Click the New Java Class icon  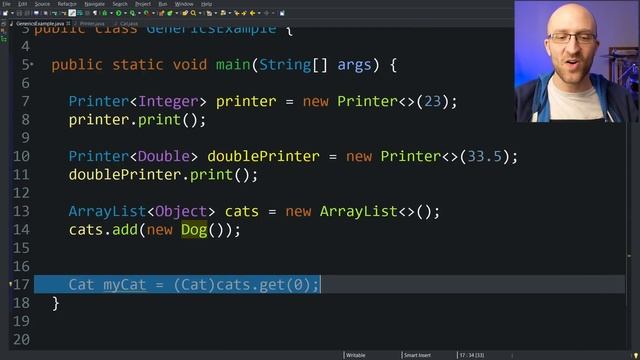click(170, 13)
